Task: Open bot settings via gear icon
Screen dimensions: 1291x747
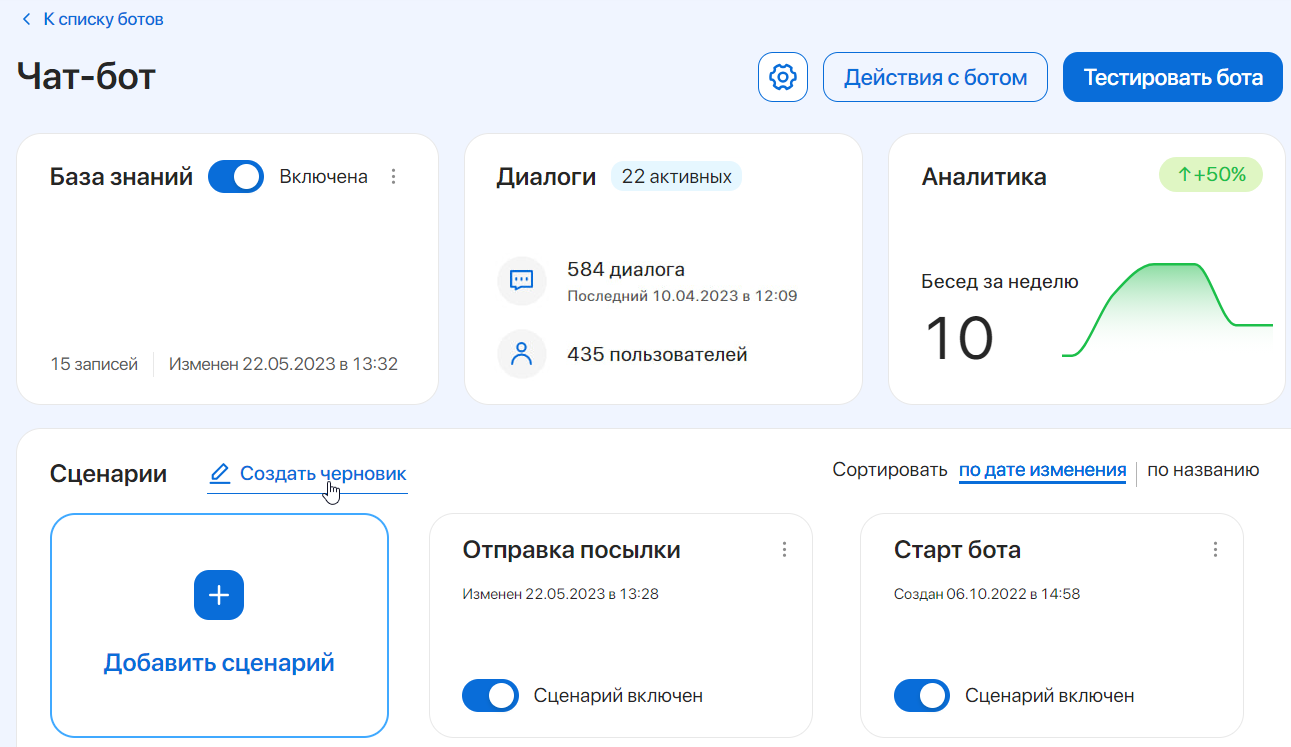Action: pyautogui.click(x=783, y=76)
